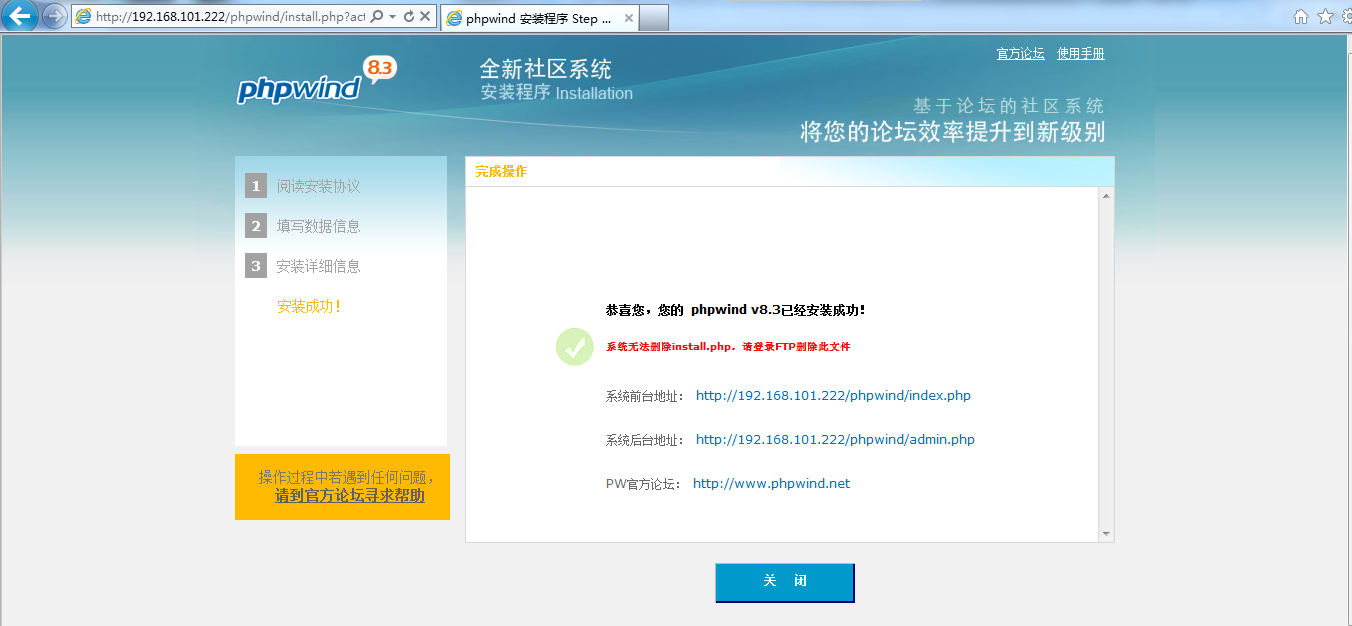The height and width of the screenshot is (626, 1352).
Task: Click the phpwind 8.3 logo
Action: click(x=317, y=81)
